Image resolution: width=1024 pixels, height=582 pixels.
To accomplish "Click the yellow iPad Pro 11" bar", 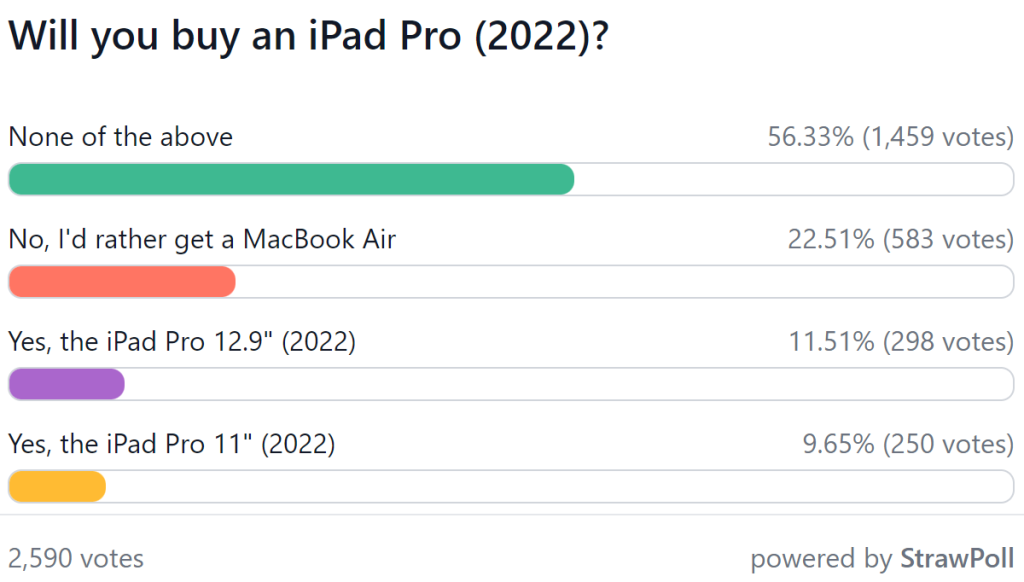I will coord(56,485).
